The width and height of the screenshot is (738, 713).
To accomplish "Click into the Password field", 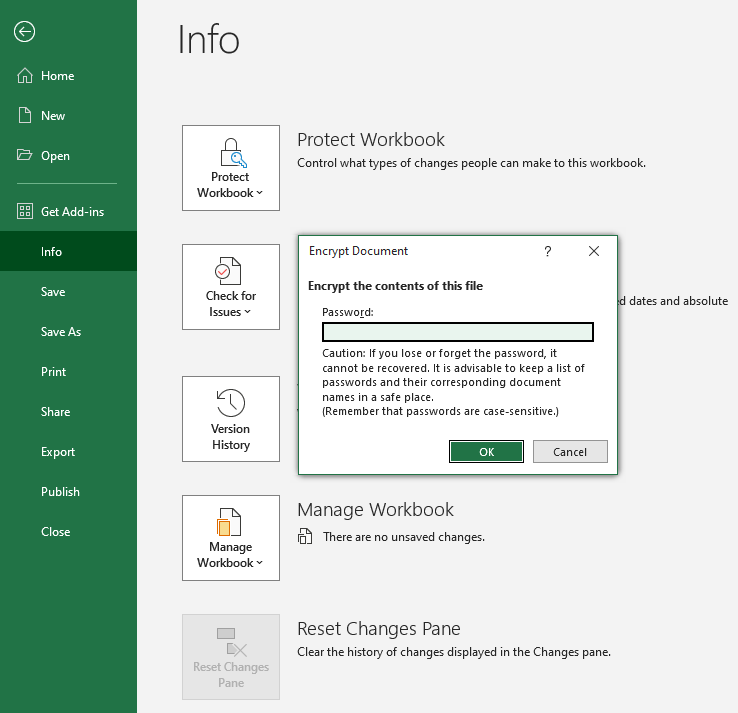I will 458,332.
